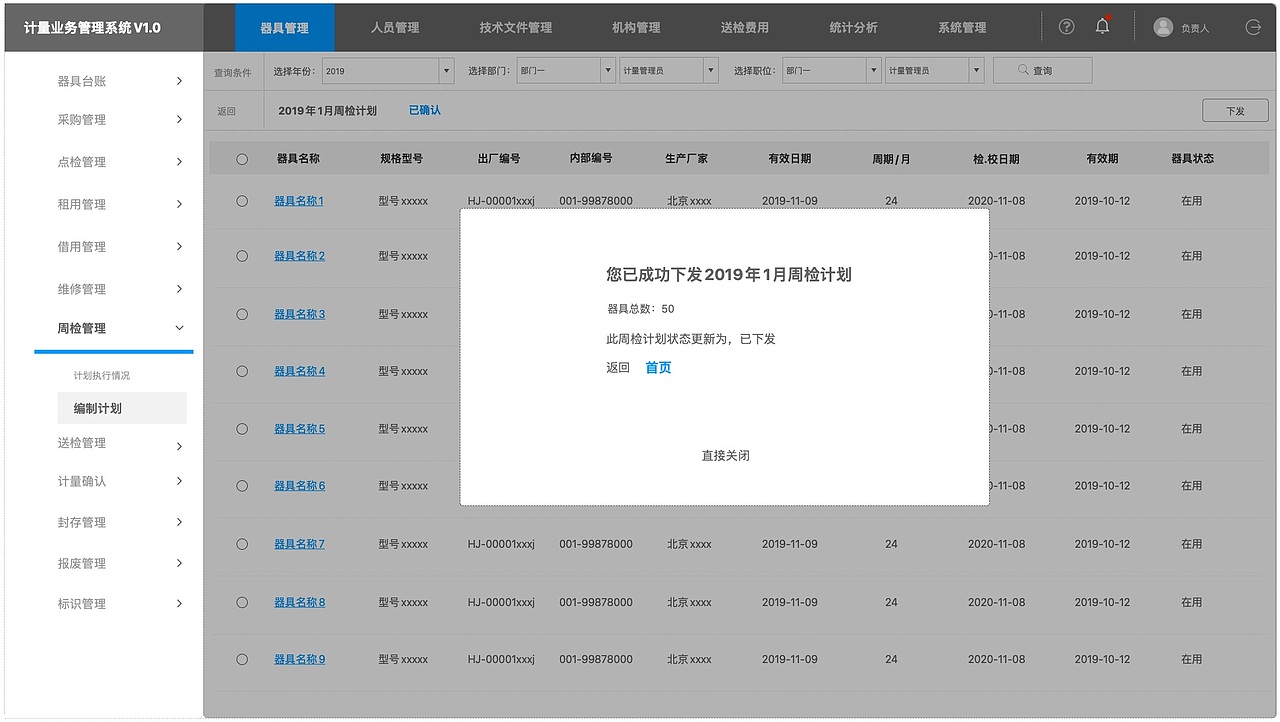Open the 选择年份 2019 dropdown
1280x722 pixels.
coord(388,70)
